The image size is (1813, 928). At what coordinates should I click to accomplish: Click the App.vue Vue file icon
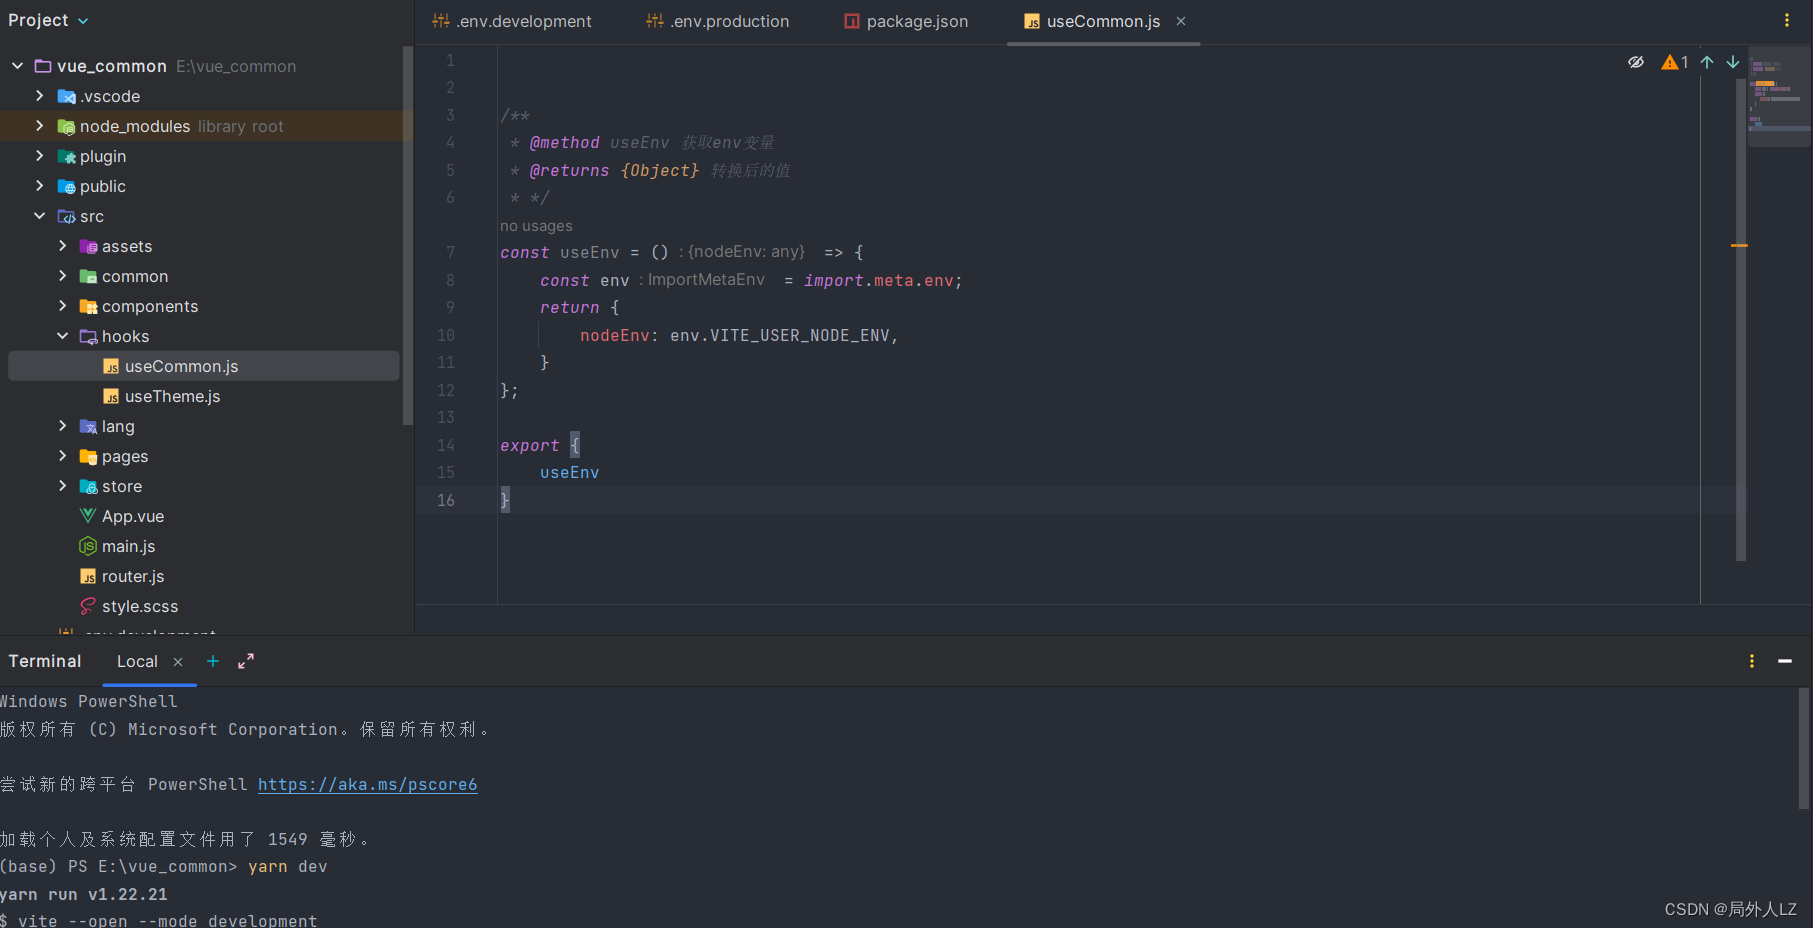[x=88, y=516]
